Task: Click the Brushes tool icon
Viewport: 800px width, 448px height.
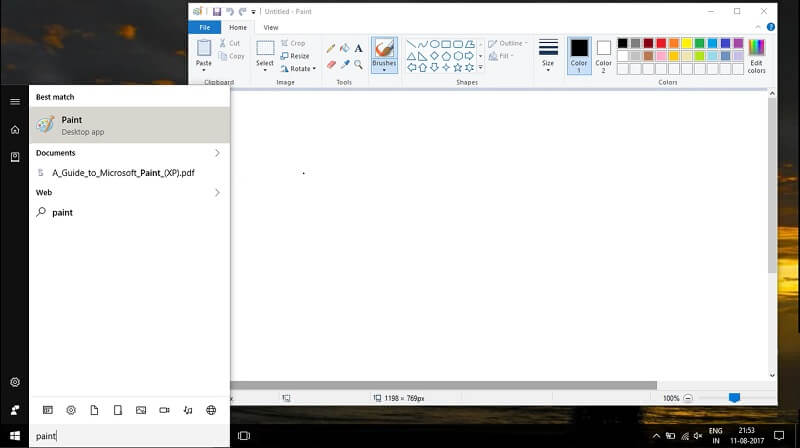Action: coord(384,50)
